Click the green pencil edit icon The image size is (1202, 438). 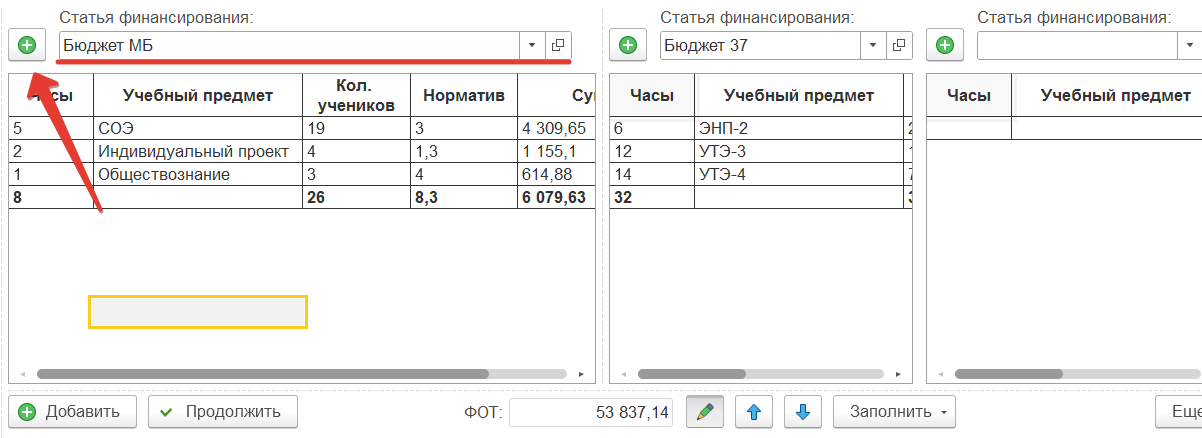tap(705, 411)
